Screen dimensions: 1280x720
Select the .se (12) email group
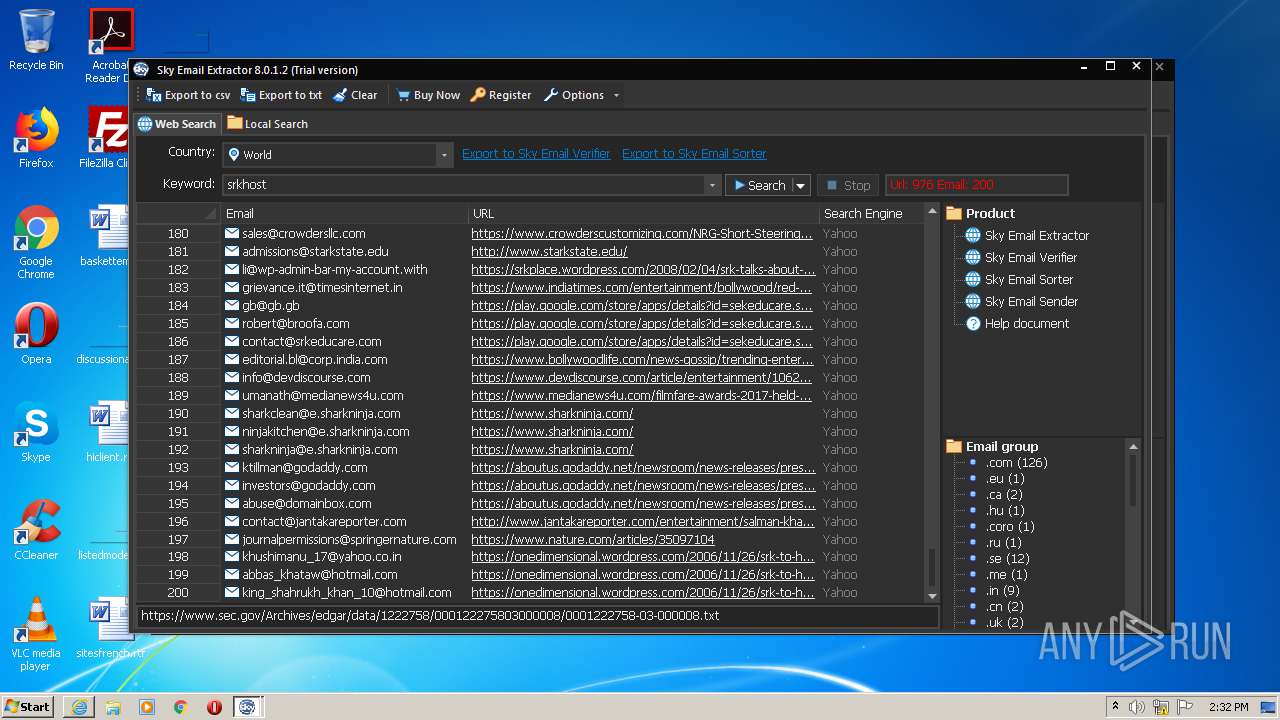[1007, 559]
